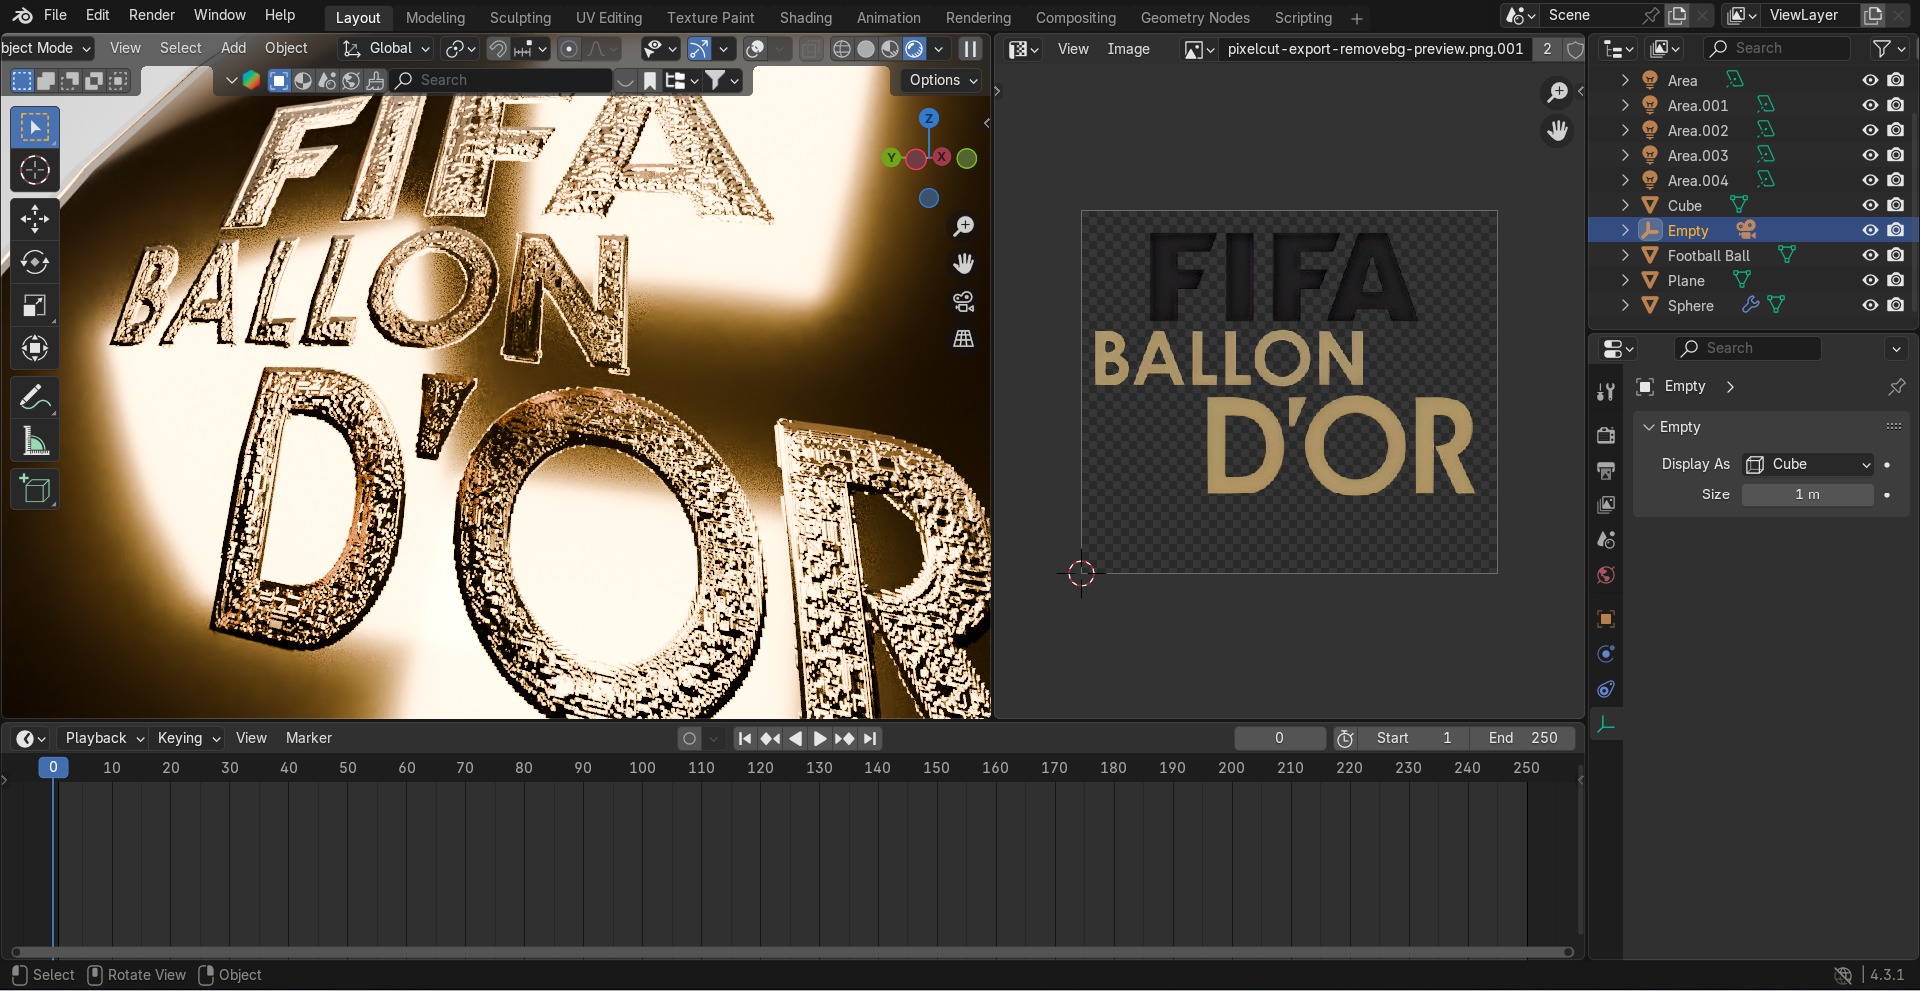This screenshot has width=1920, height=991.
Task: Open the Physics properties tab
Action: [1606, 654]
